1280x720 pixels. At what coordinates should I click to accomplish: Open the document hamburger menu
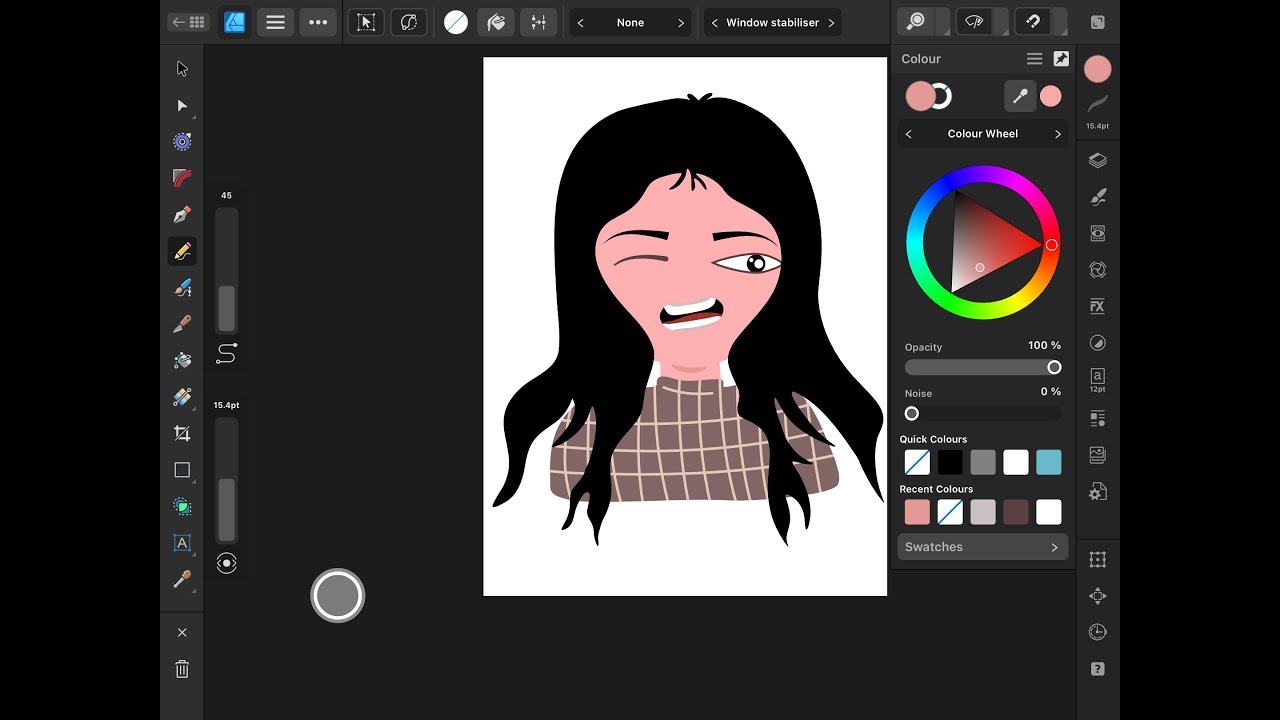tap(276, 22)
